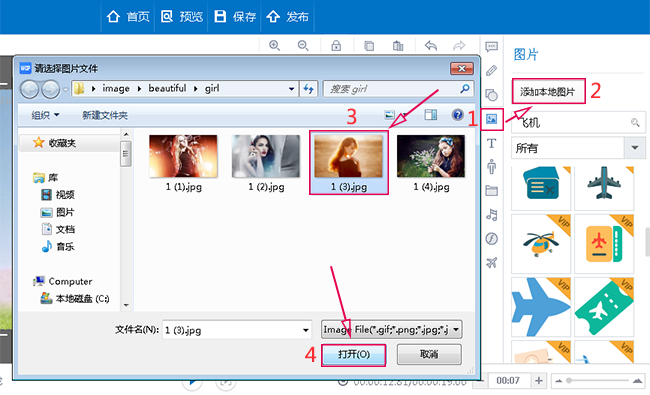Open the Image File type filter dropdown
Viewport: 650px width, 395px height.
click(x=392, y=330)
